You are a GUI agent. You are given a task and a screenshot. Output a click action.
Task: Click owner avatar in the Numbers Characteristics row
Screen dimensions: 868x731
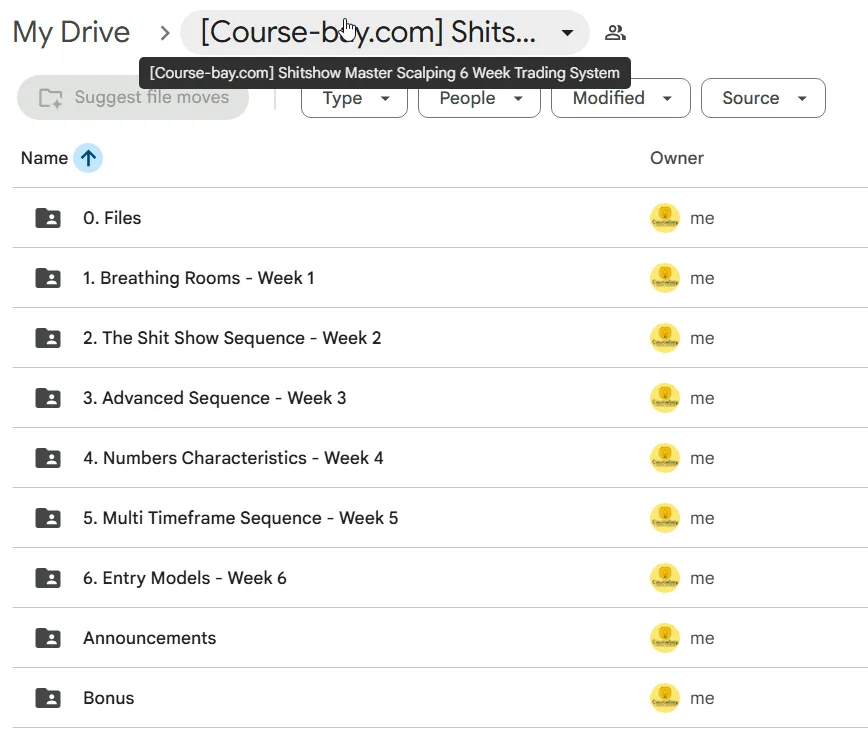[665, 458]
